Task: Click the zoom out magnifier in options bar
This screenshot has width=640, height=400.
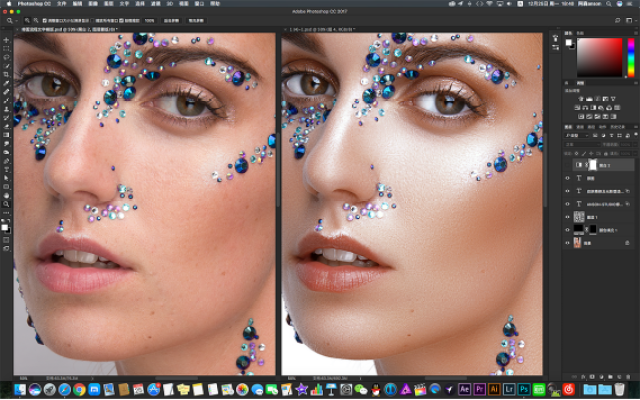Action: point(37,19)
